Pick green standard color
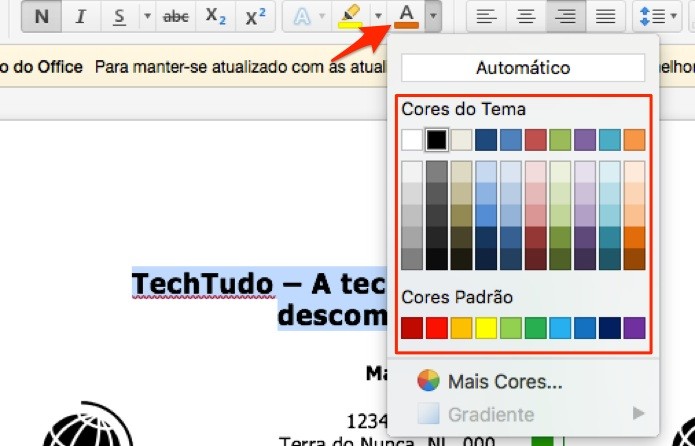 [535, 328]
